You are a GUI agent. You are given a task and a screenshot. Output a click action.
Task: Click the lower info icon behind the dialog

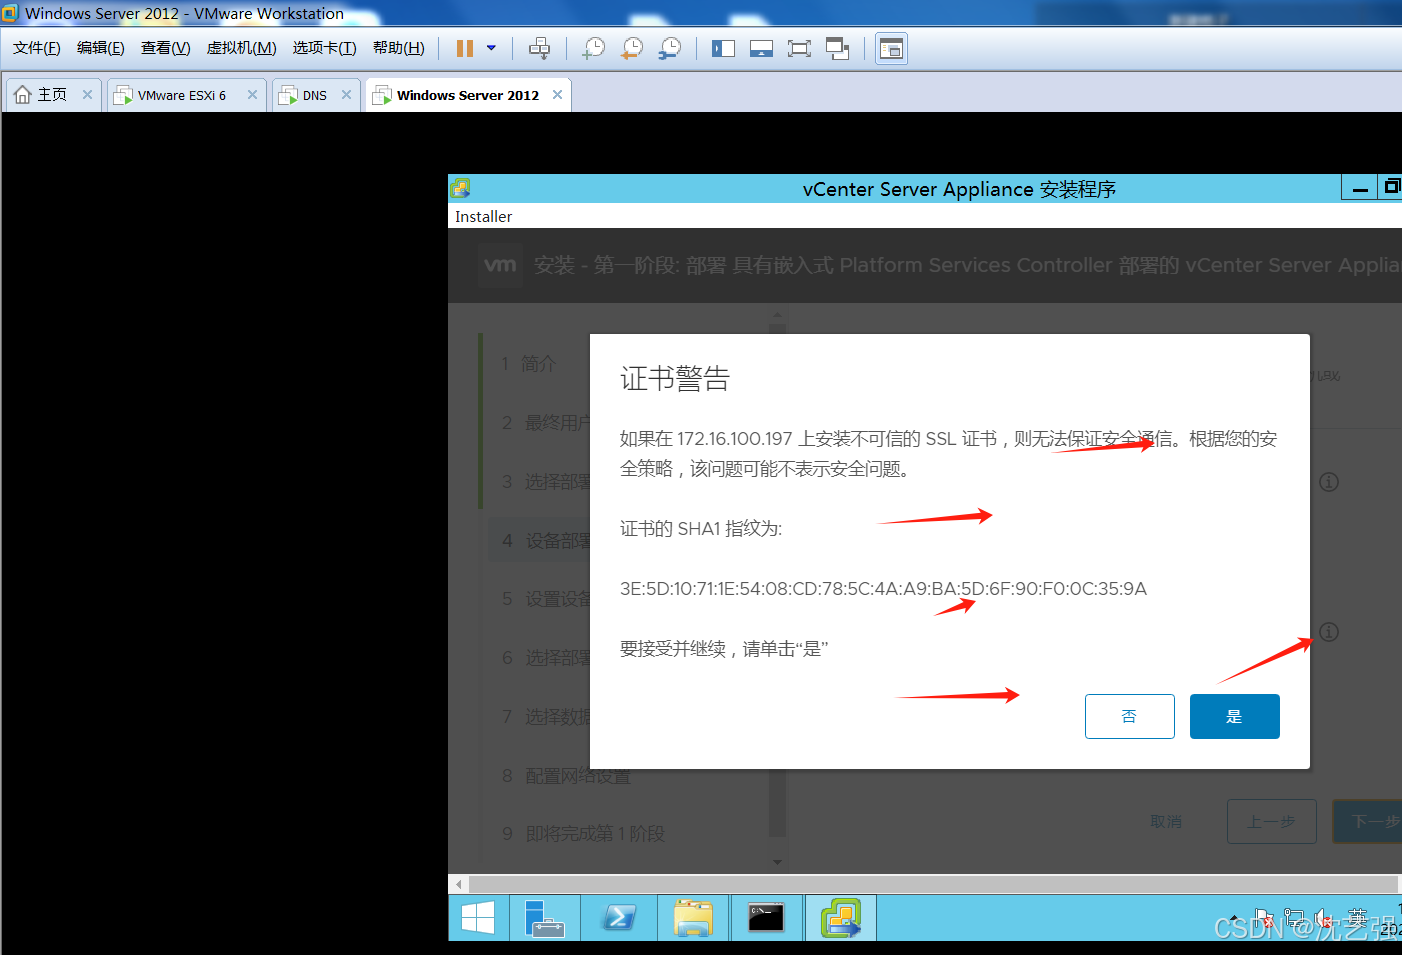(x=1329, y=632)
